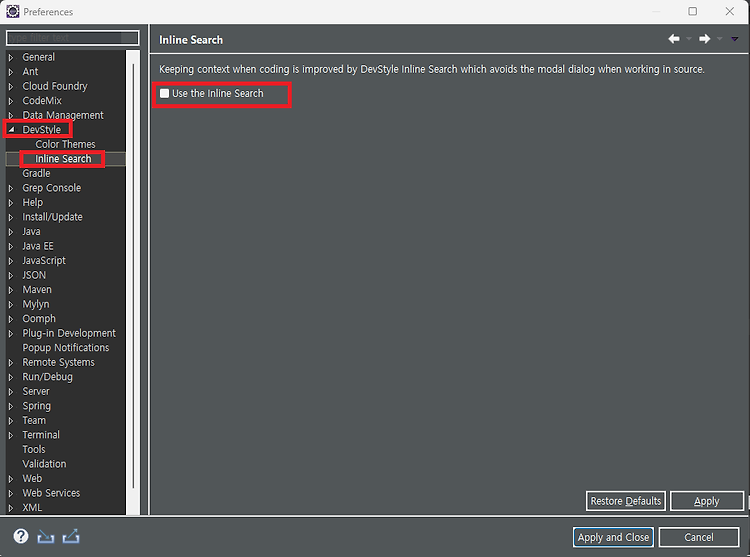The width and height of the screenshot is (750, 557).
Task: Select the Java EE category
Action: coord(38,246)
